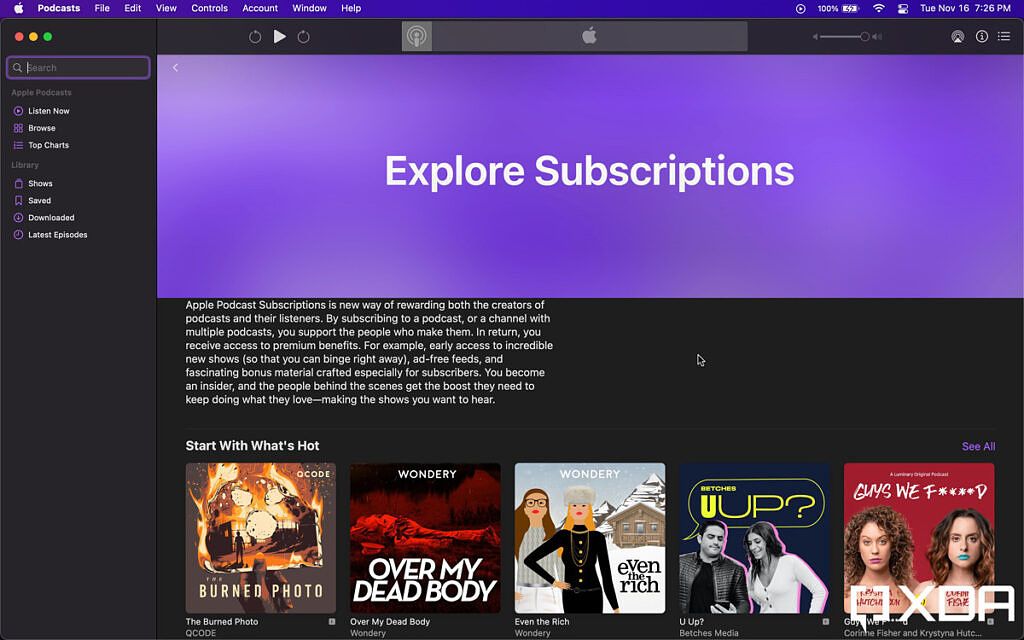
Task: Expand options for The Burned Photo podcast
Action: click(x=332, y=622)
